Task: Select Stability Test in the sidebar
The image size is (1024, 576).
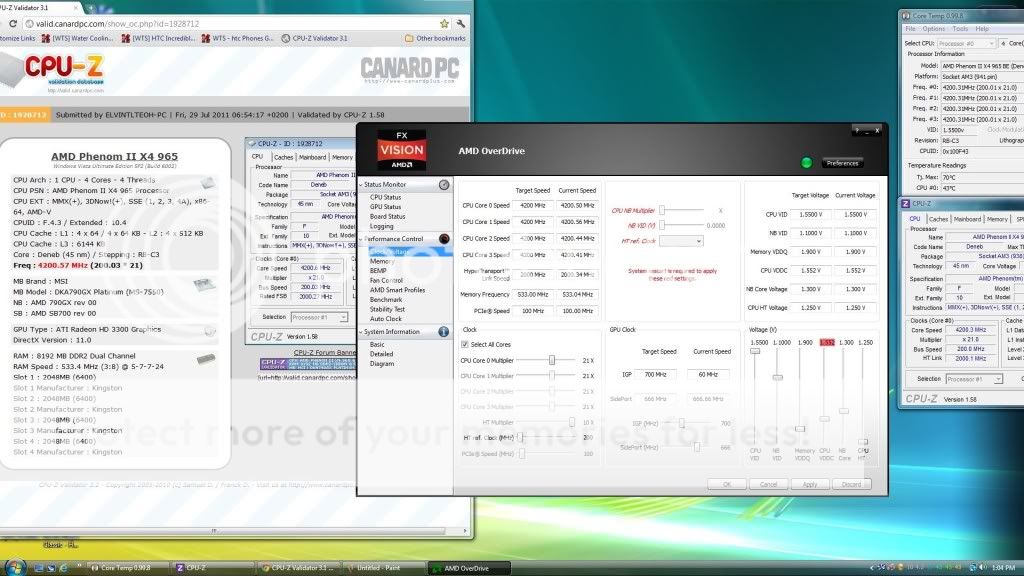Action: pyautogui.click(x=387, y=309)
